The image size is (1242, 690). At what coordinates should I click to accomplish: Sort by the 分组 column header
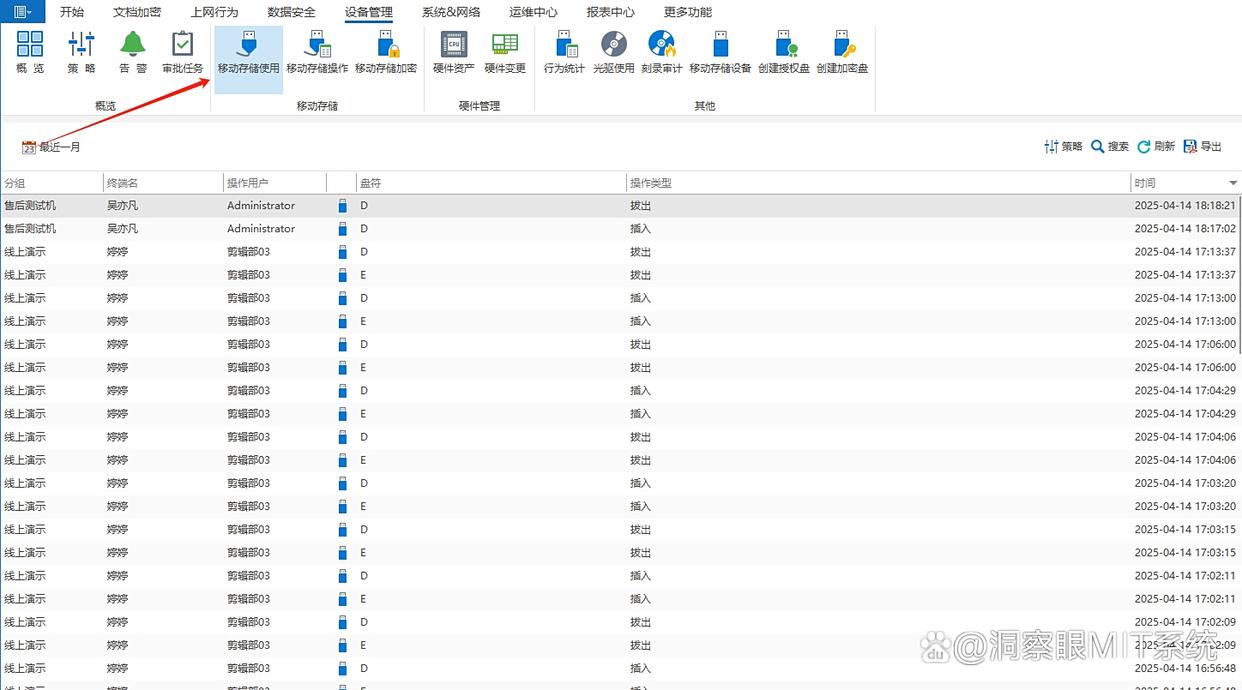[51, 183]
